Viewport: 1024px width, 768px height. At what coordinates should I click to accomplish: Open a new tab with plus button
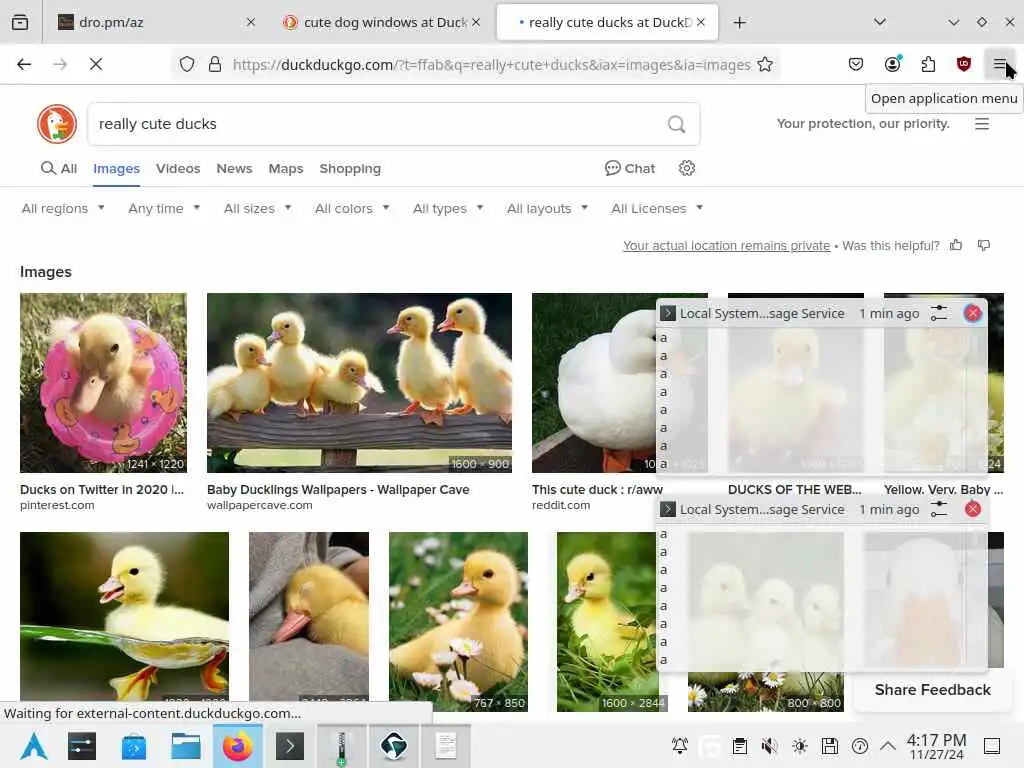coord(739,22)
